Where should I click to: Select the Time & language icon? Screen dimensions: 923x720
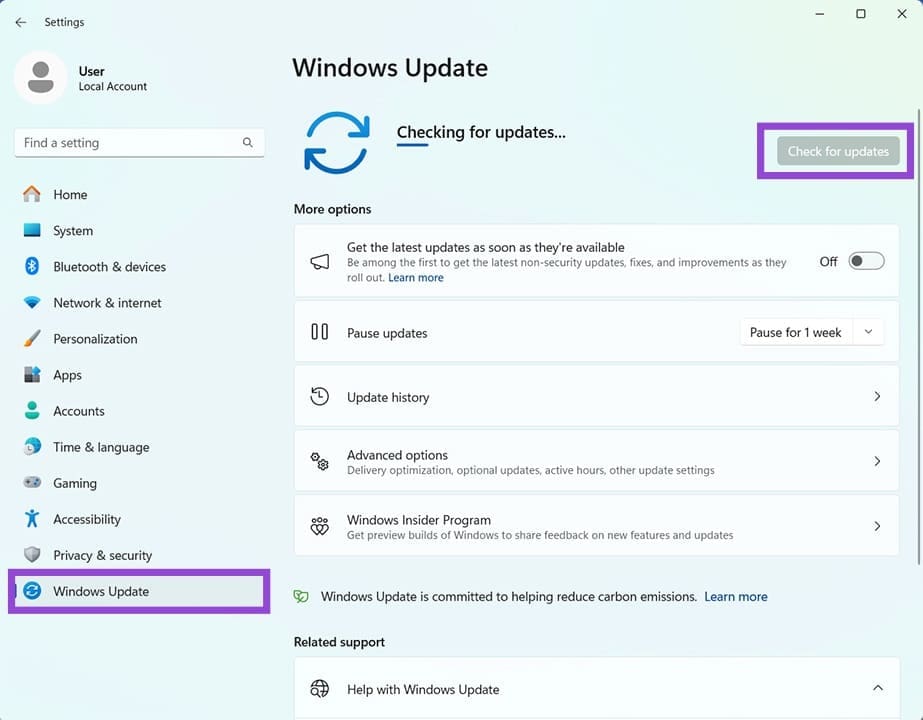point(31,446)
